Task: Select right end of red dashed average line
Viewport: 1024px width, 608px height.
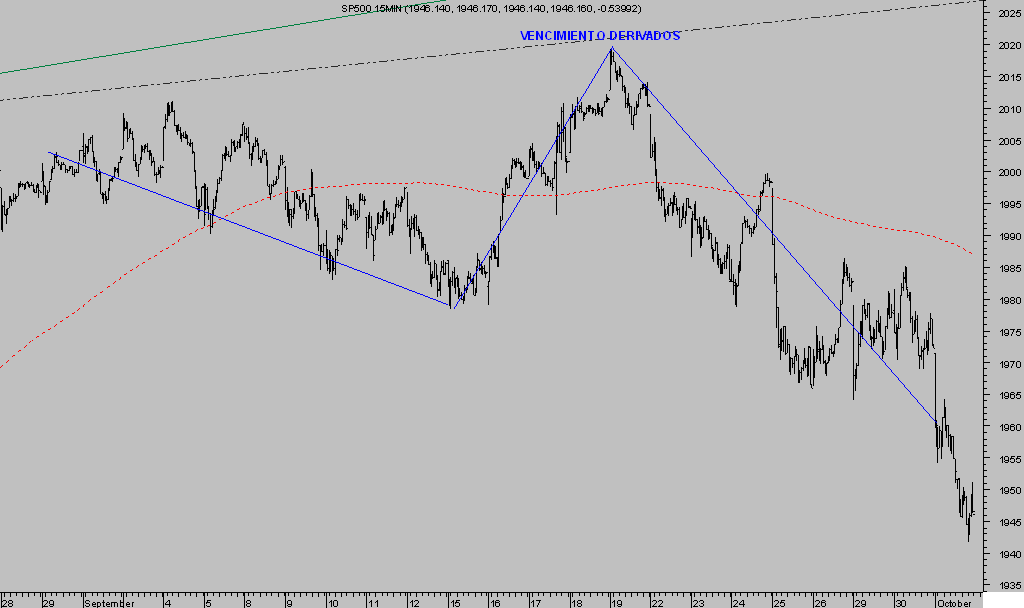Action: (x=972, y=254)
